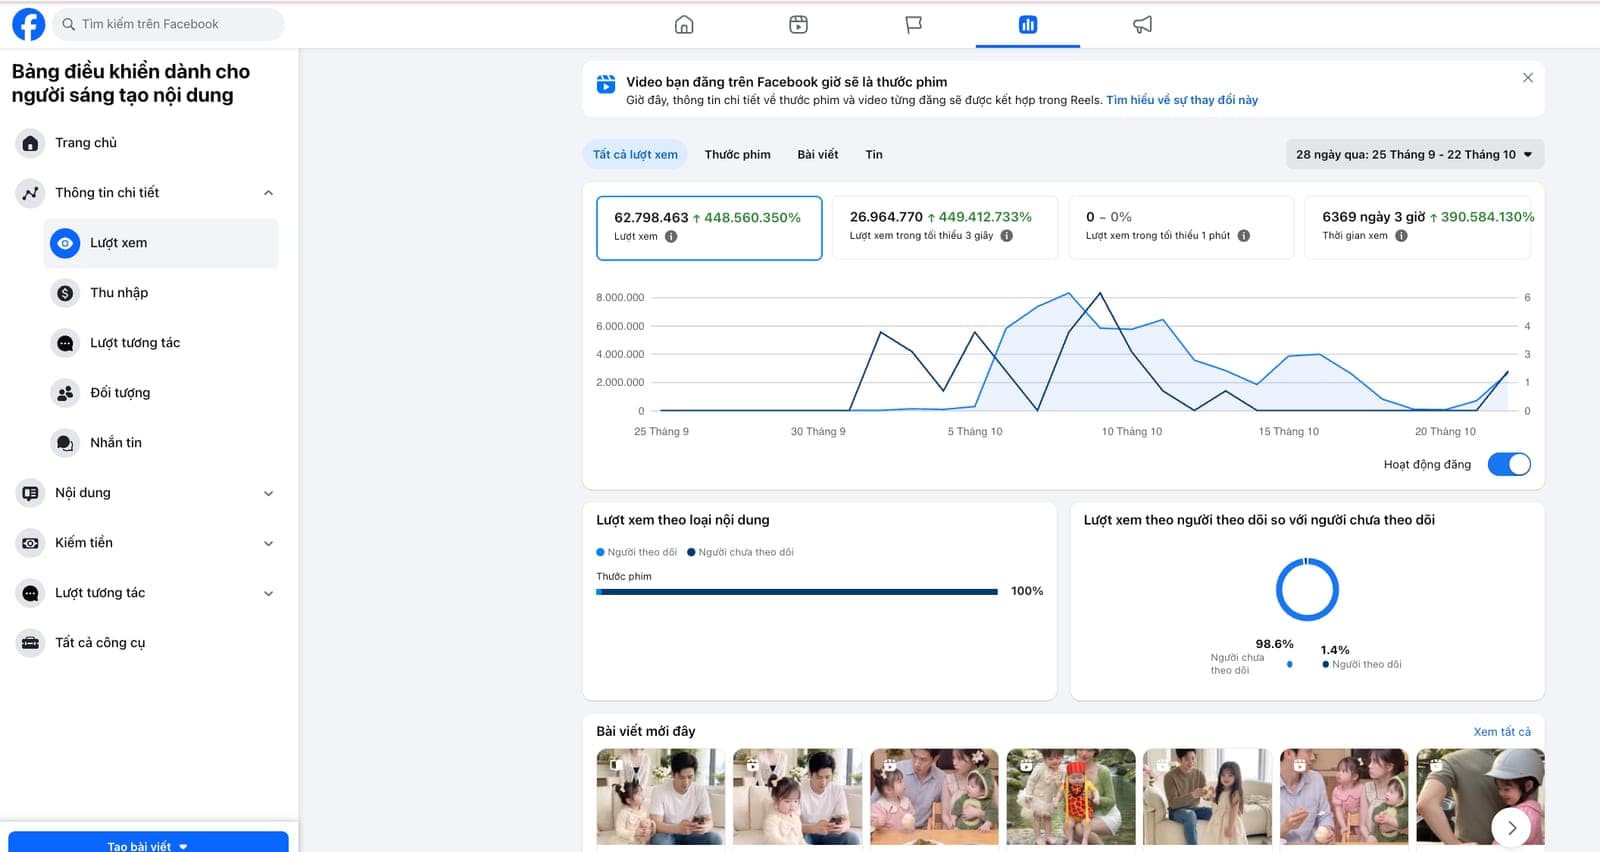
Task: Click the Kiếm tiền money icon
Action: click(x=31, y=543)
